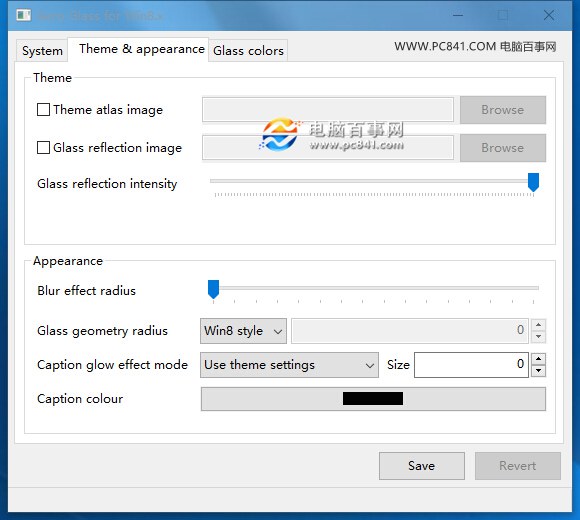Click the Blur effect radius label
The width and height of the screenshot is (580, 520).
tap(86, 291)
